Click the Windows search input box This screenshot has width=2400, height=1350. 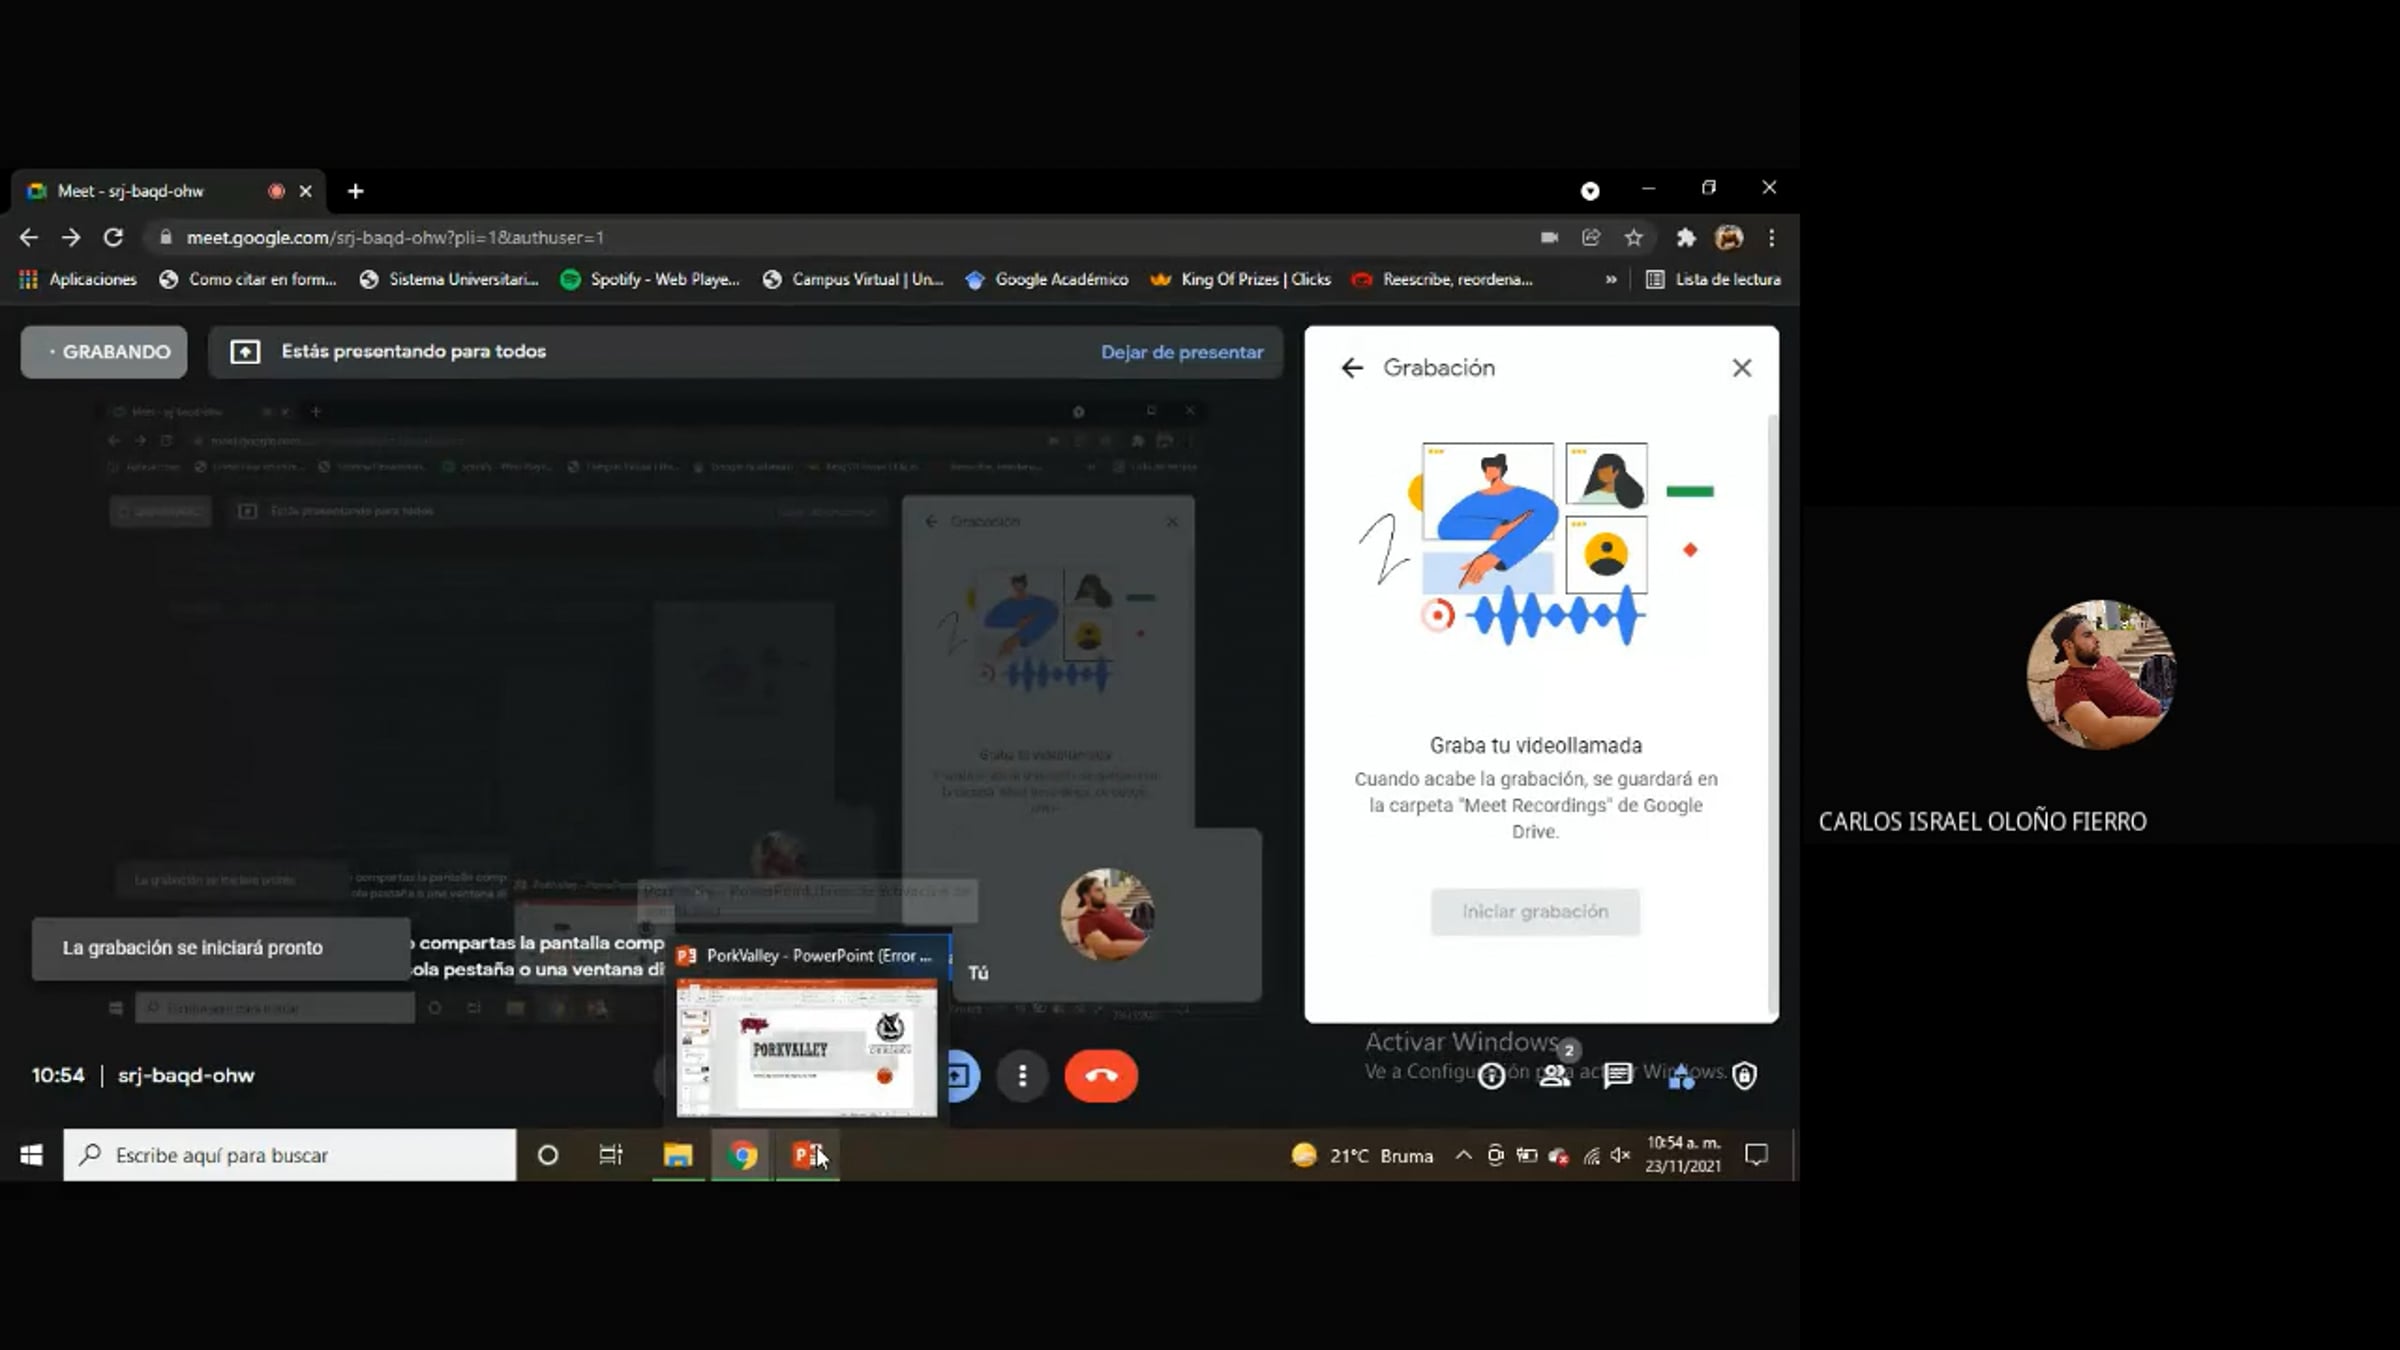(x=290, y=1156)
